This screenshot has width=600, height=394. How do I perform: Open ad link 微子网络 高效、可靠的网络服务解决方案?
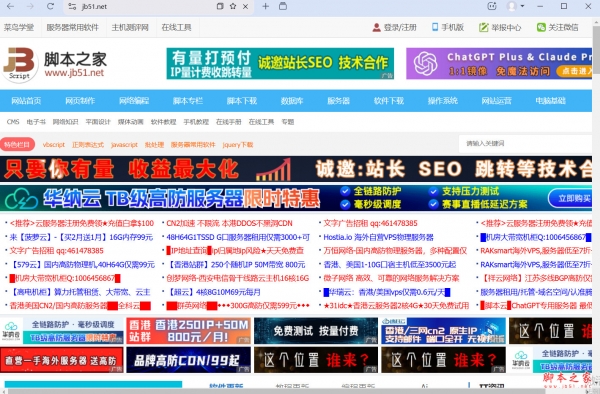pos(391,278)
